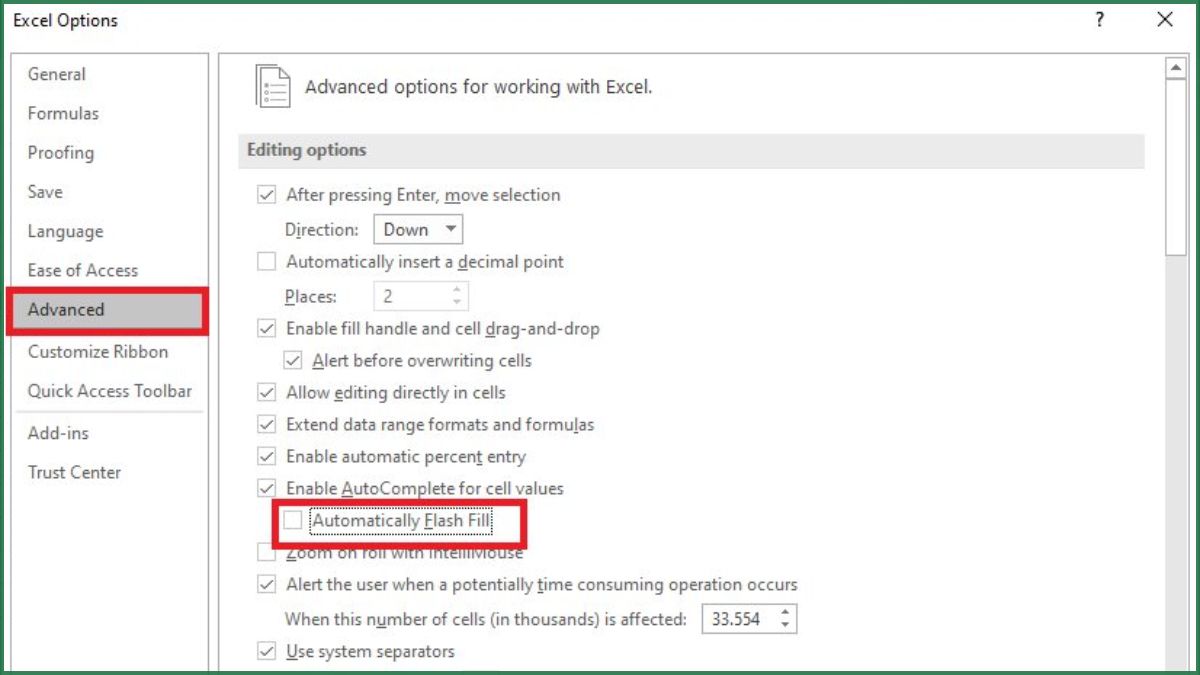Toggle Extend data range formats and formulas
Image resolution: width=1200 pixels, height=675 pixels.
pyautogui.click(x=267, y=425)
